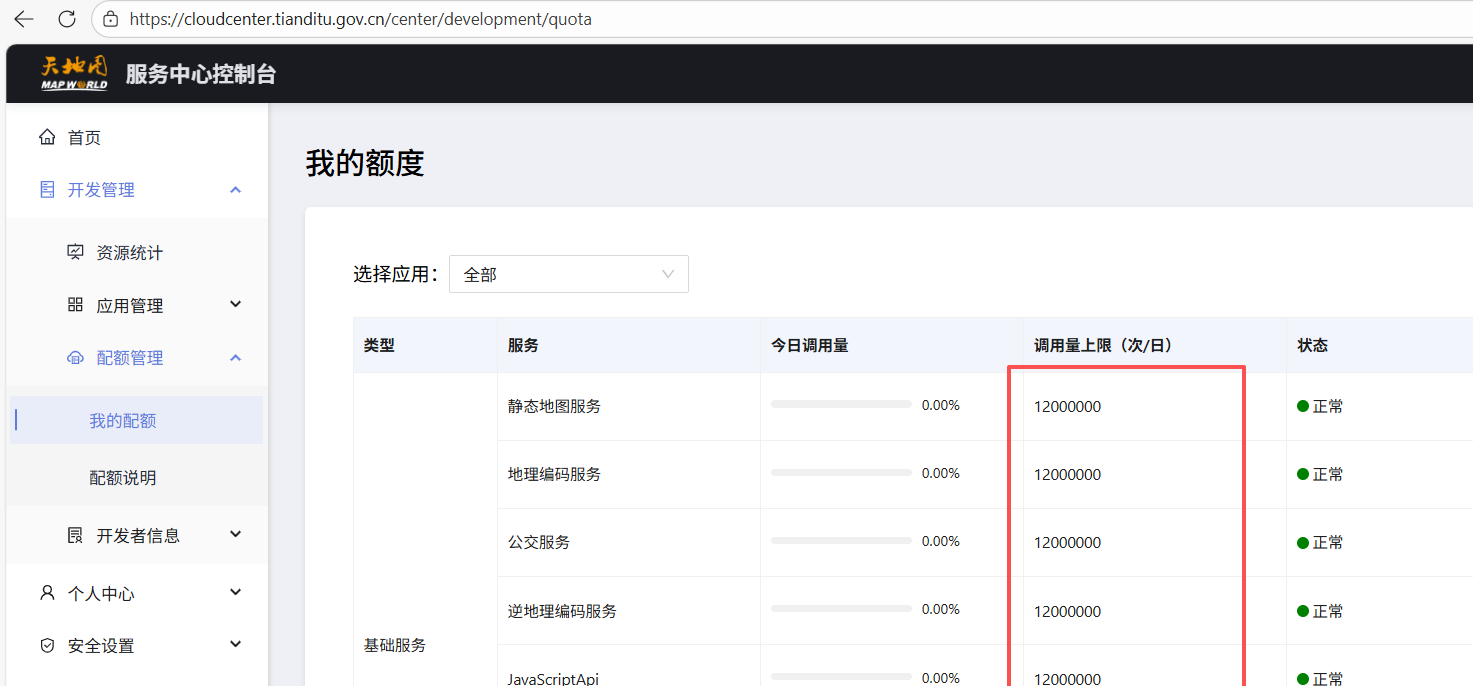Screen dimensions: 1473x686
Task: Select 我的配额 in the sidebar
Action: pyautogui.click(x=123, y=421)
